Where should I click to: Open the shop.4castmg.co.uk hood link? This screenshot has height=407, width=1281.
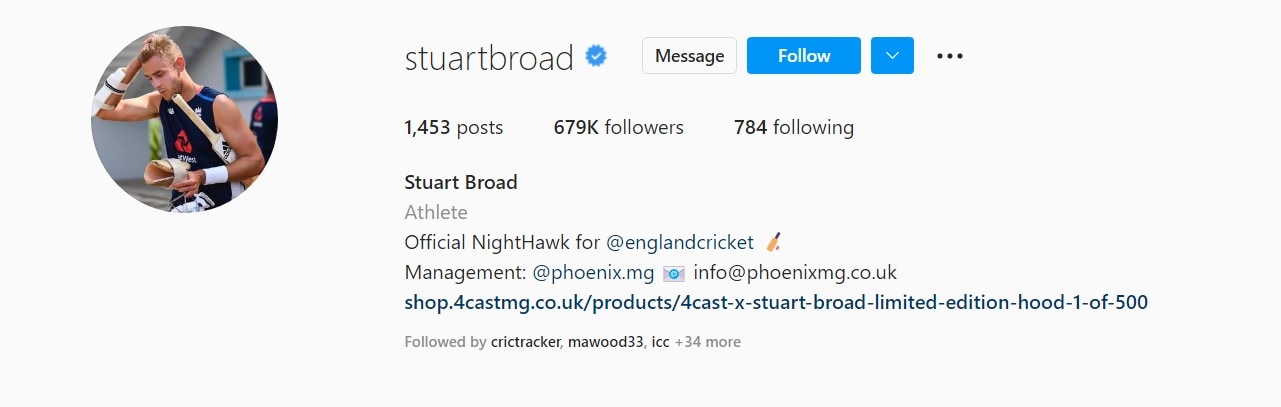[776, 302]
